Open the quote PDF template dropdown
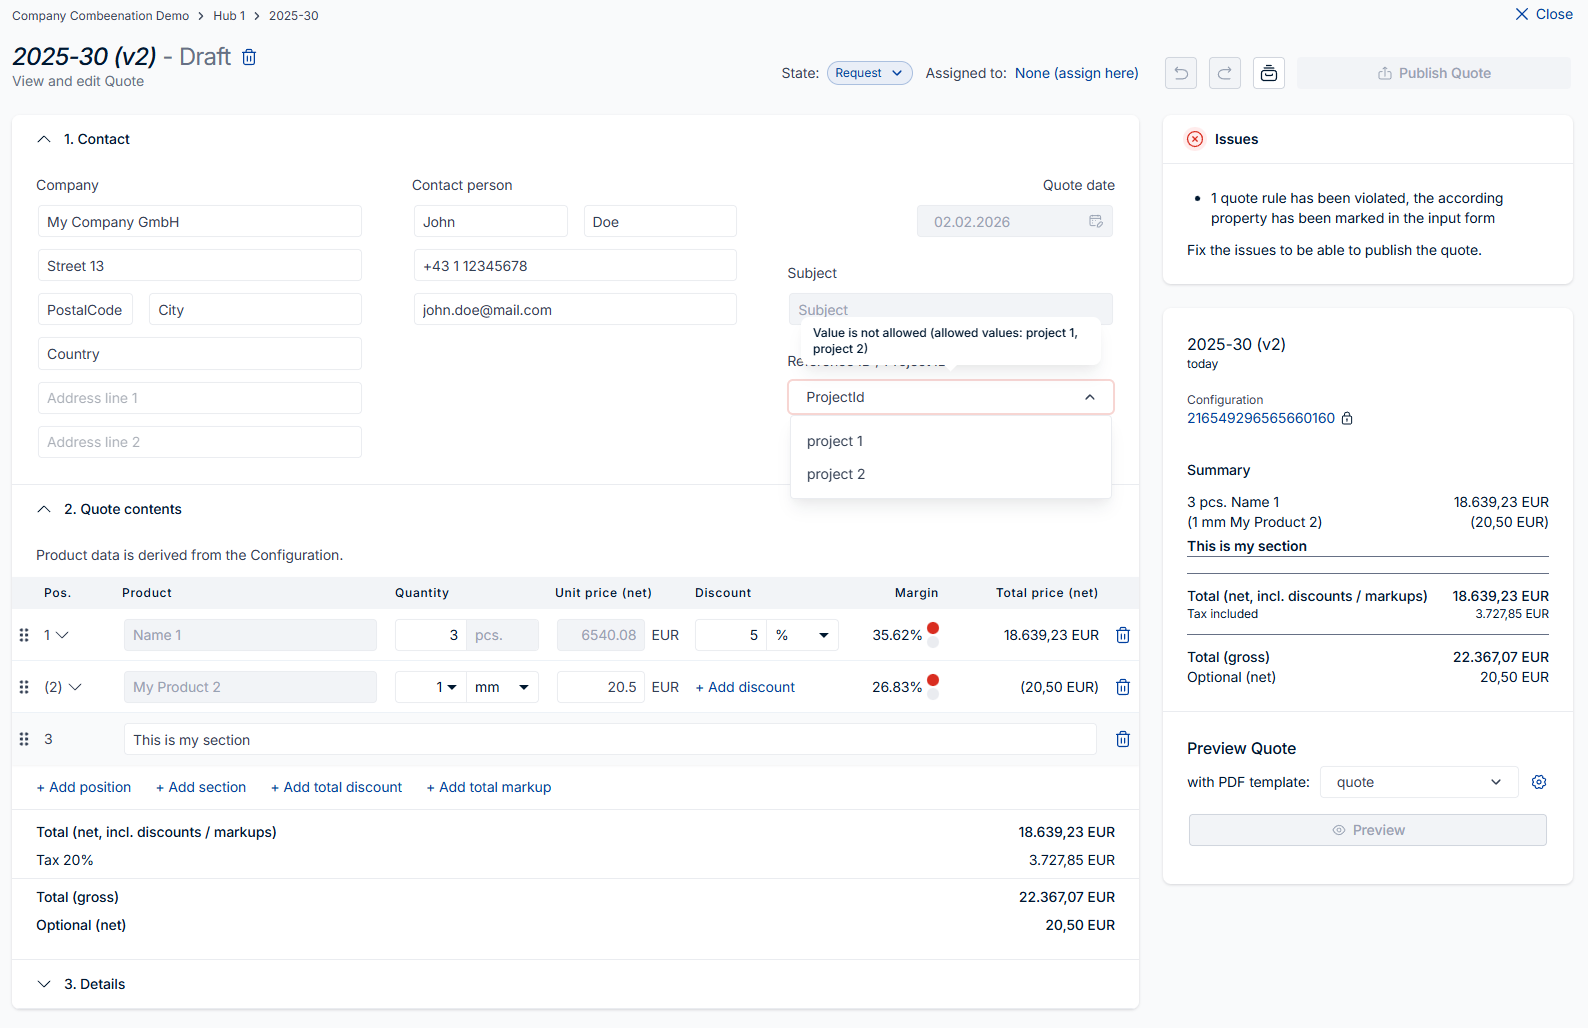 (x=1418, y=782)
